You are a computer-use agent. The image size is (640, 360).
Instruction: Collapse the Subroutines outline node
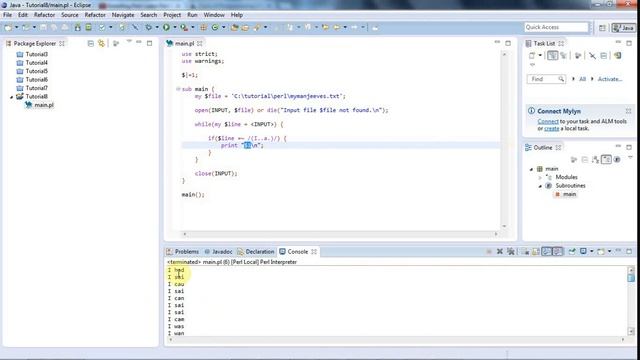[x=540, y=186]
